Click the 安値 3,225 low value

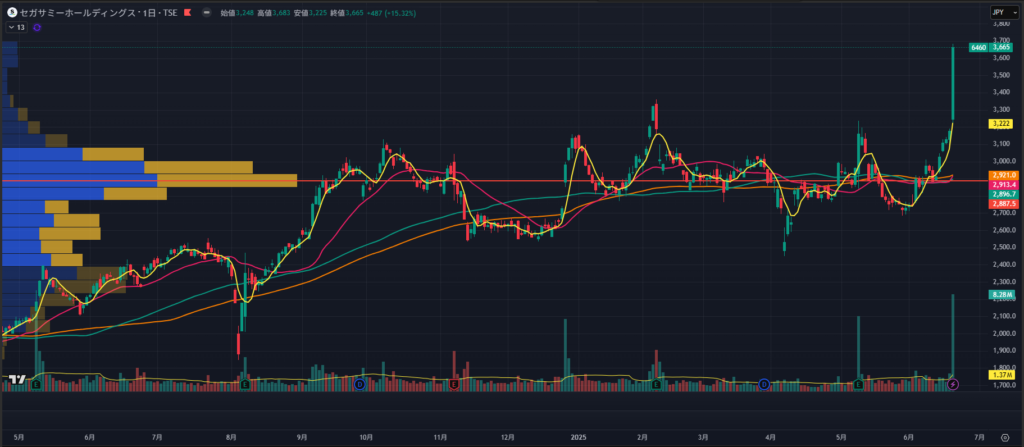310,12
